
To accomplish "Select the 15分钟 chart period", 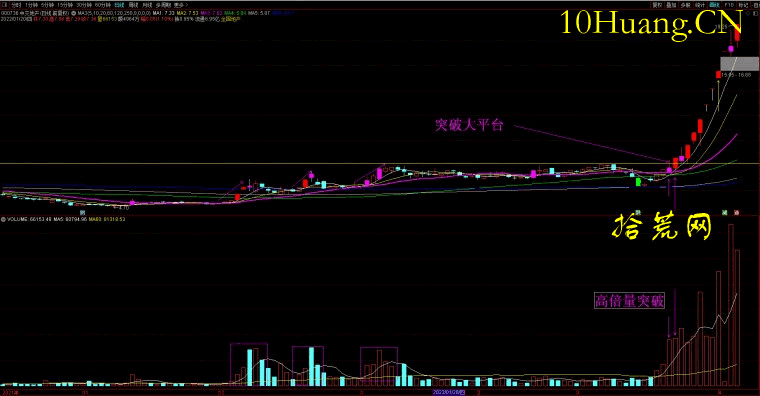I will tap(65, 5).
